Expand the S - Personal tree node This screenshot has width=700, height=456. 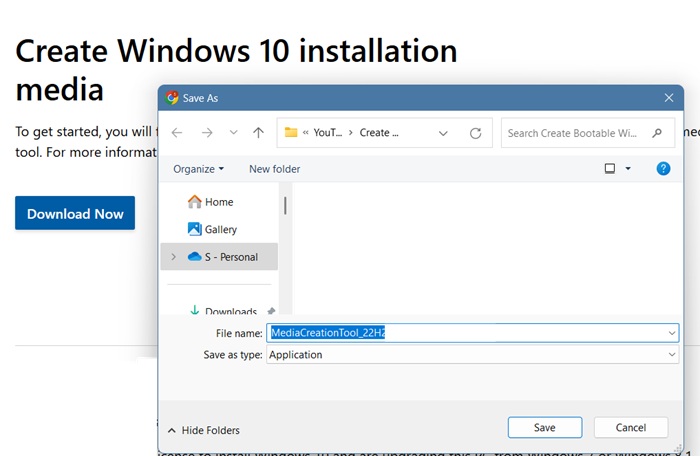coord(174,257)
